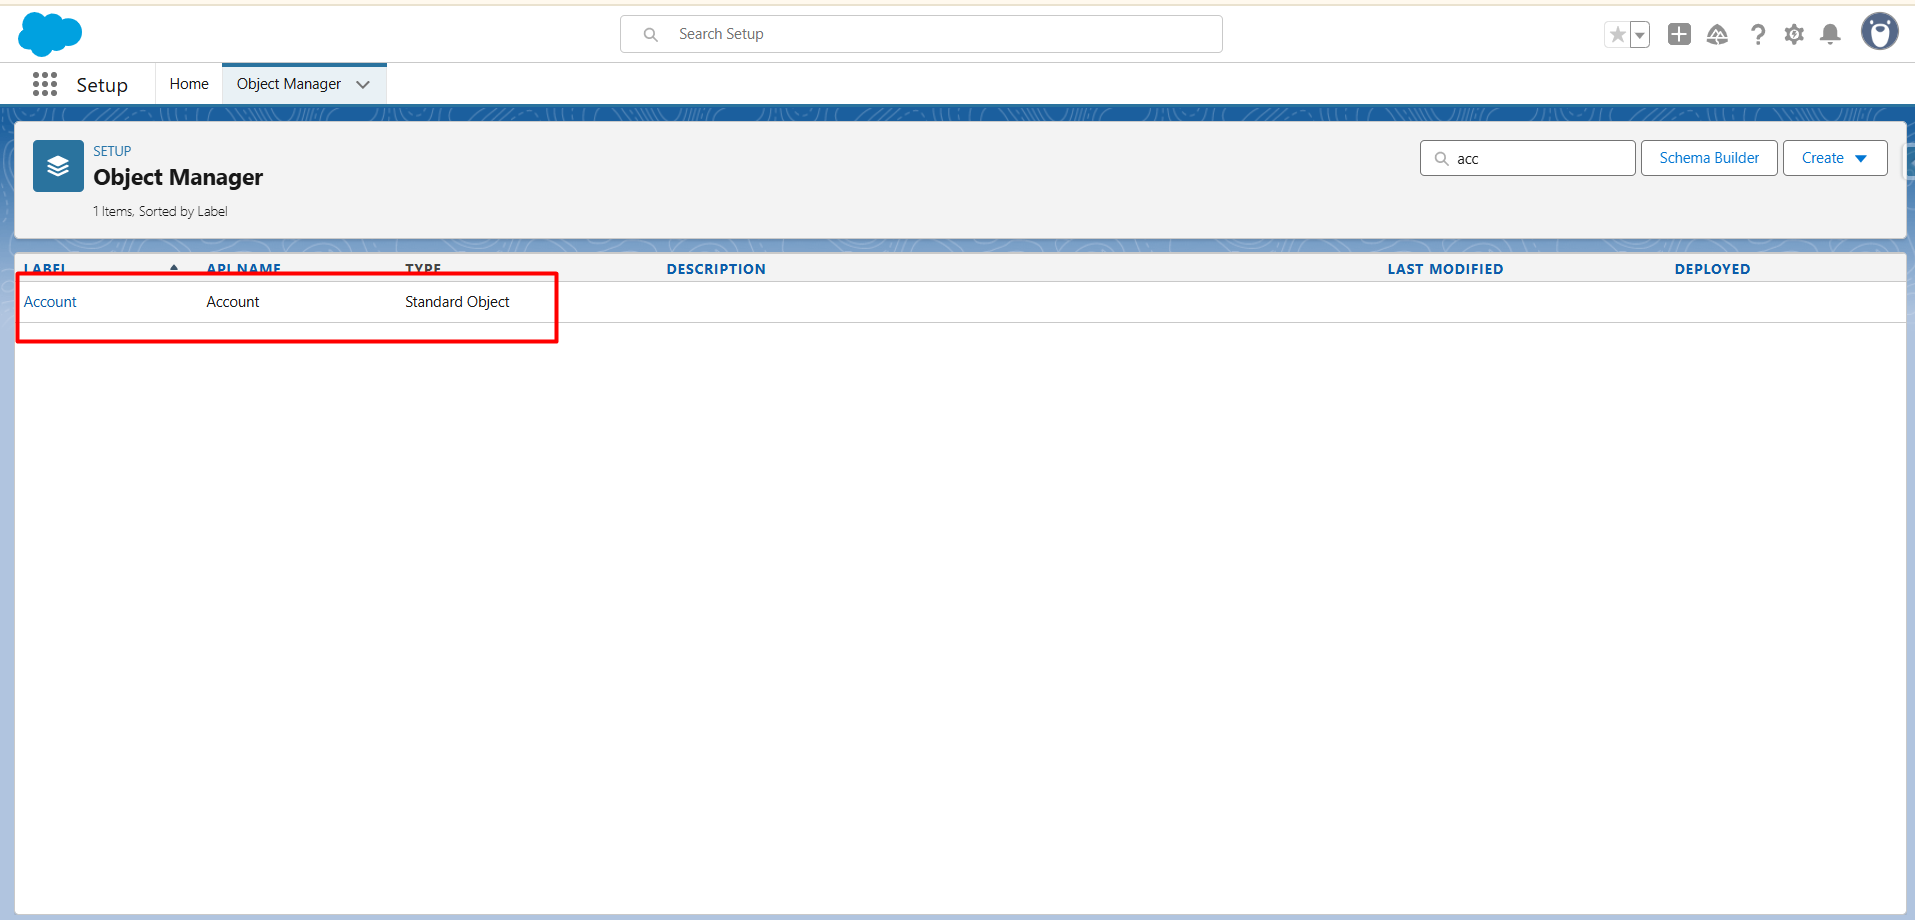Click the Setup app name label
Image resolution: width=1915 pixels, height=920 pixels.
point(102,85)
